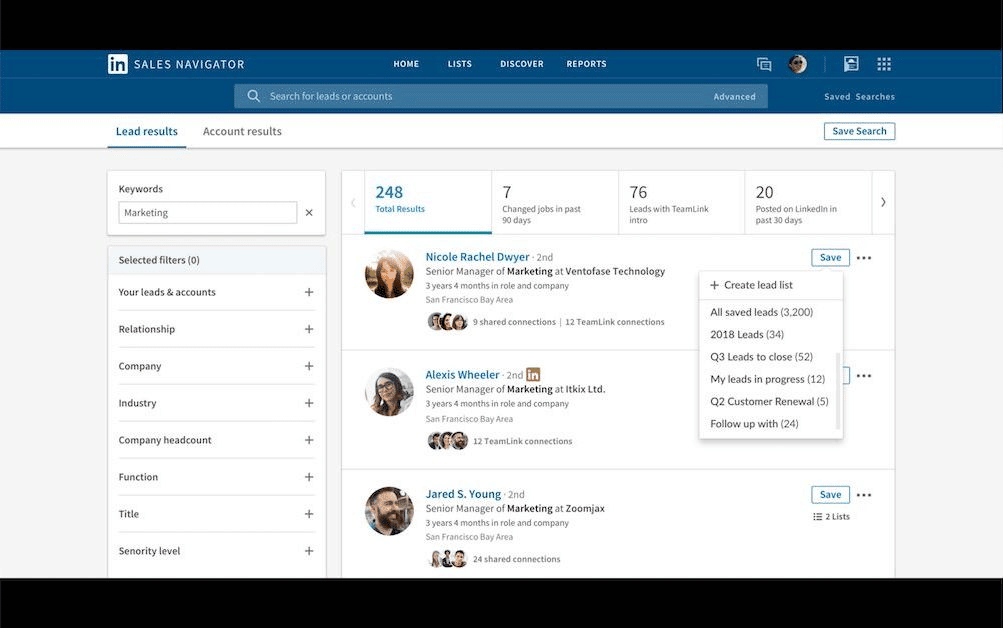
Task: Open the REPORTS menu item
Action: [587, 64]
